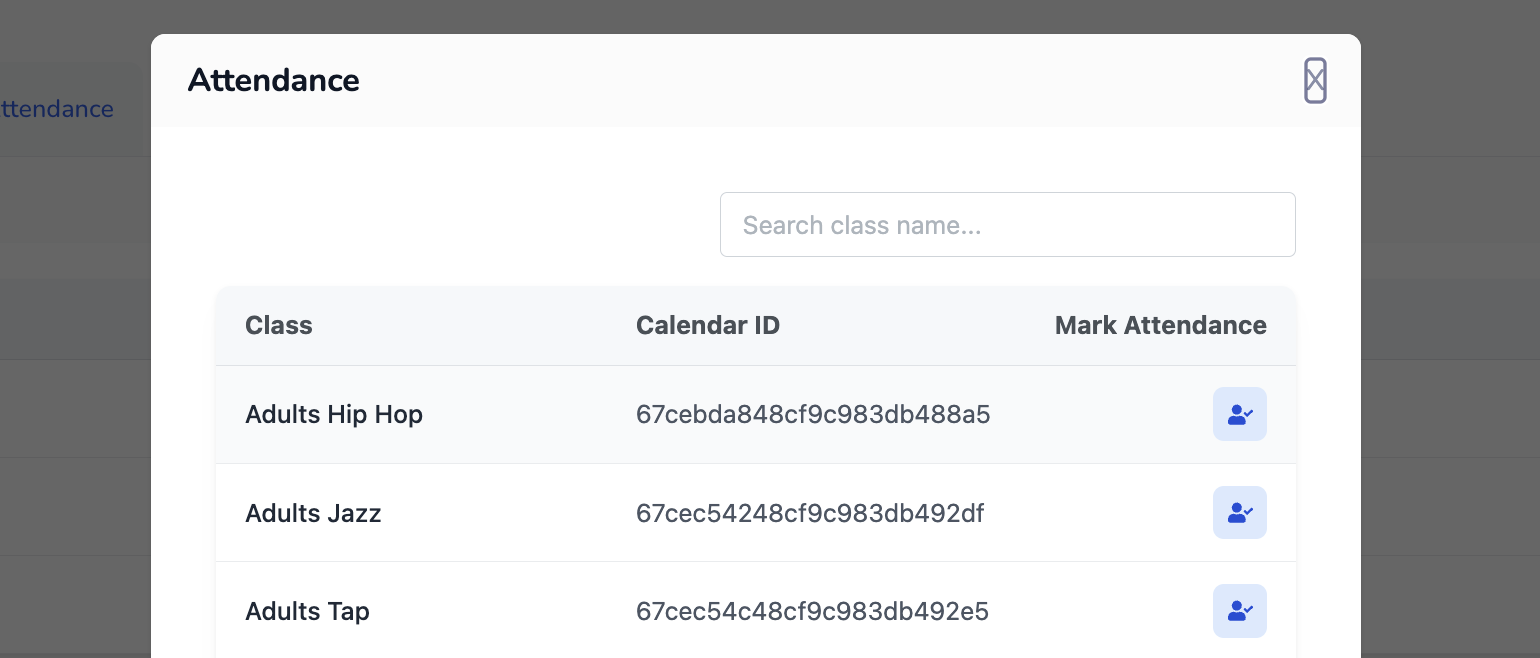Open attendance marking for Adults Tap
The image size is (1540, 658).
(1239, 611)
